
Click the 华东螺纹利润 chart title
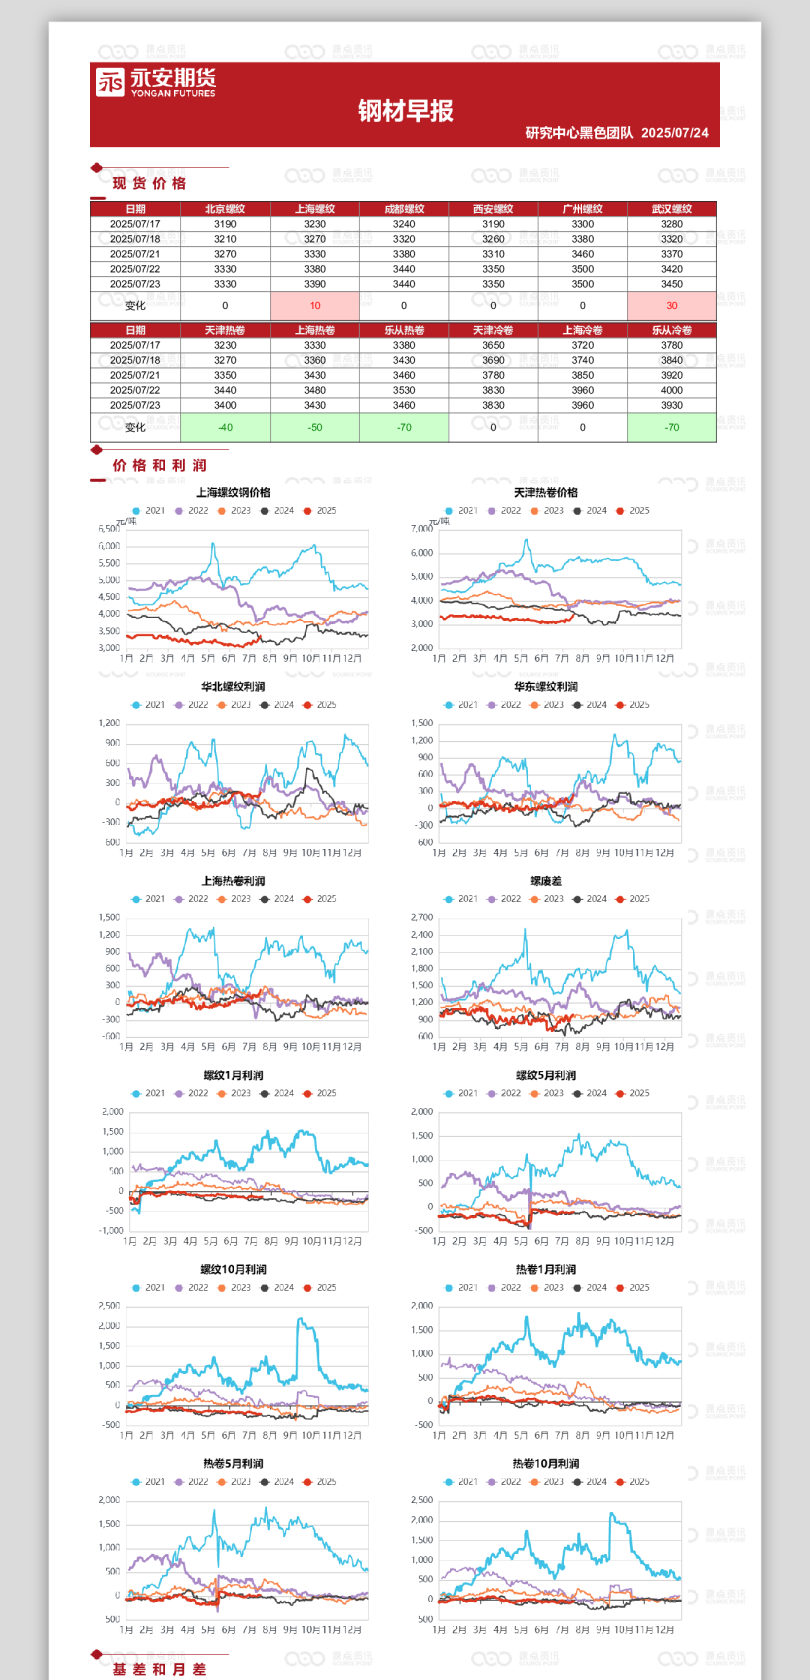coord(546,687)
